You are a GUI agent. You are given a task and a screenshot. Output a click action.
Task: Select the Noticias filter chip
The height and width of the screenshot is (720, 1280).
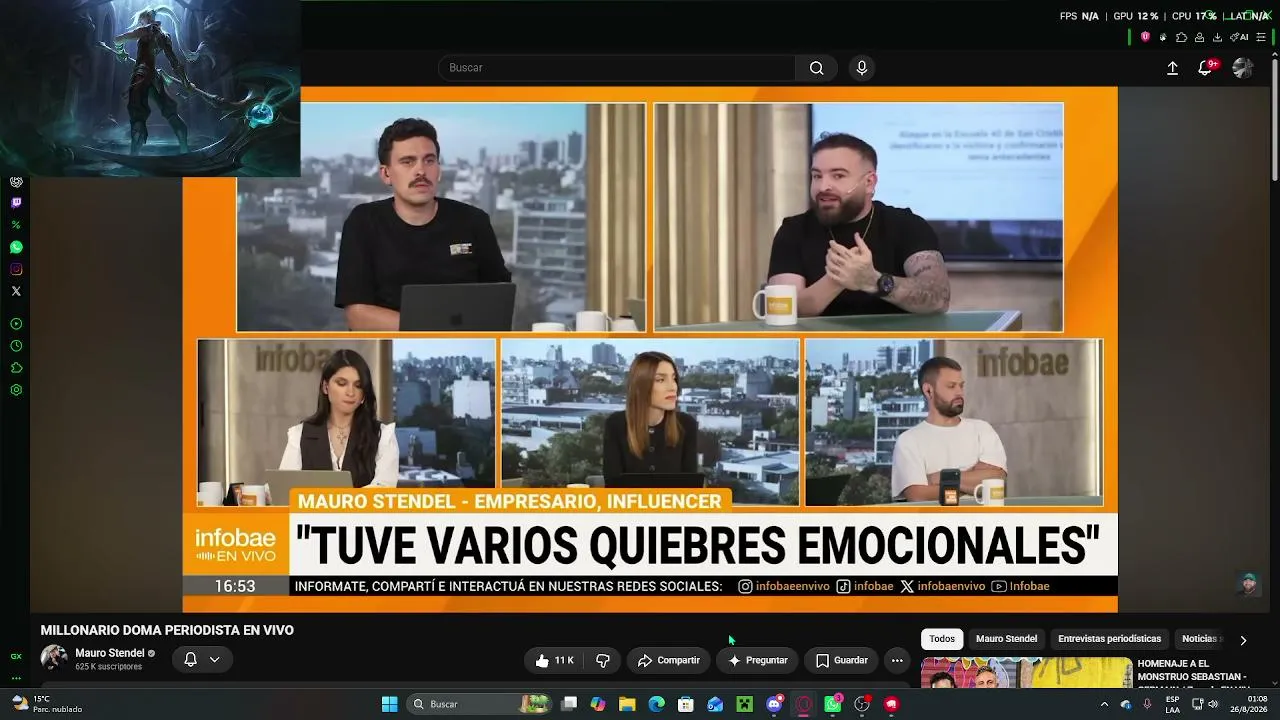click(x=1200, y=639)
